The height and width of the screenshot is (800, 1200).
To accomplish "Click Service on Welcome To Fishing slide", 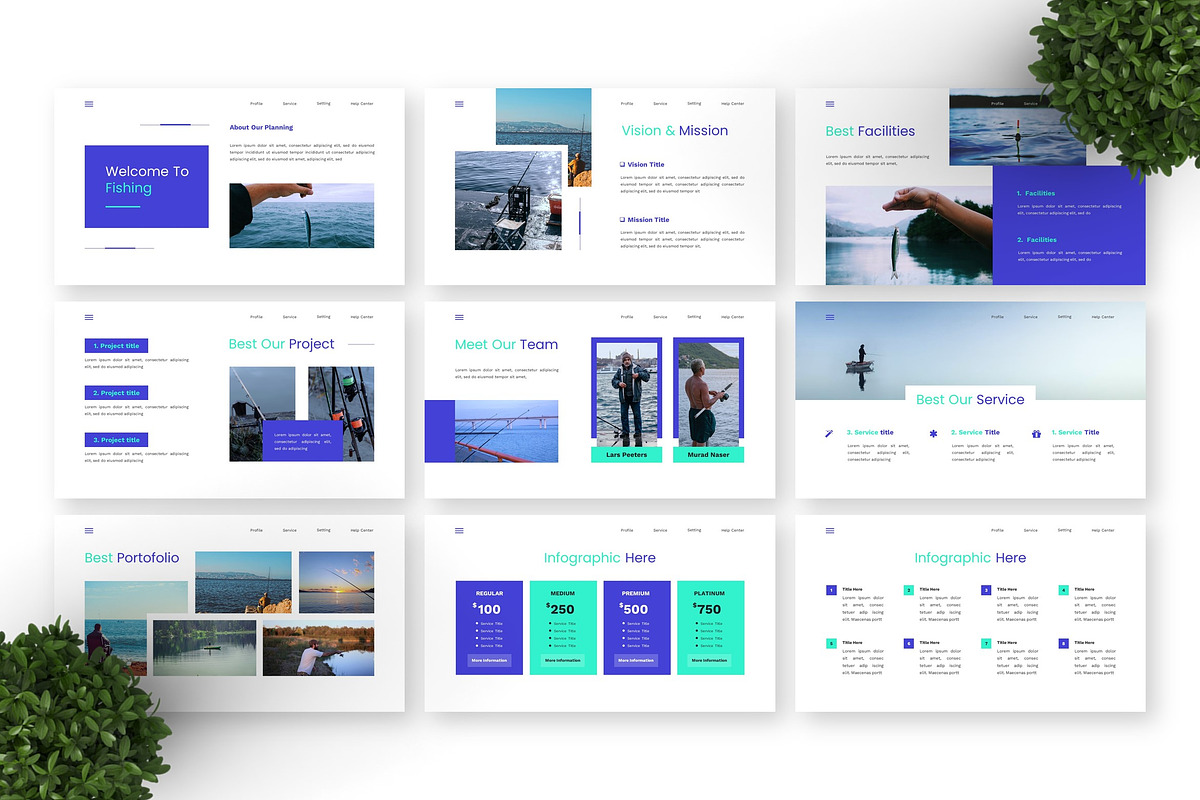I will [x=289, y=104].
